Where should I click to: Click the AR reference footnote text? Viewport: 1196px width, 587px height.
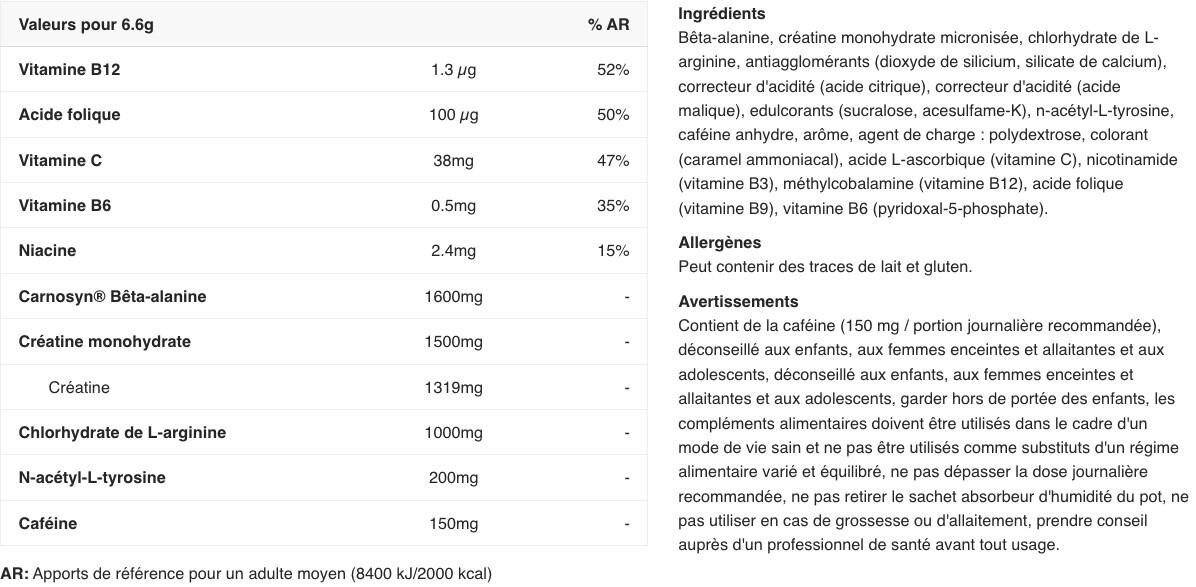click(x=246, y=573)
